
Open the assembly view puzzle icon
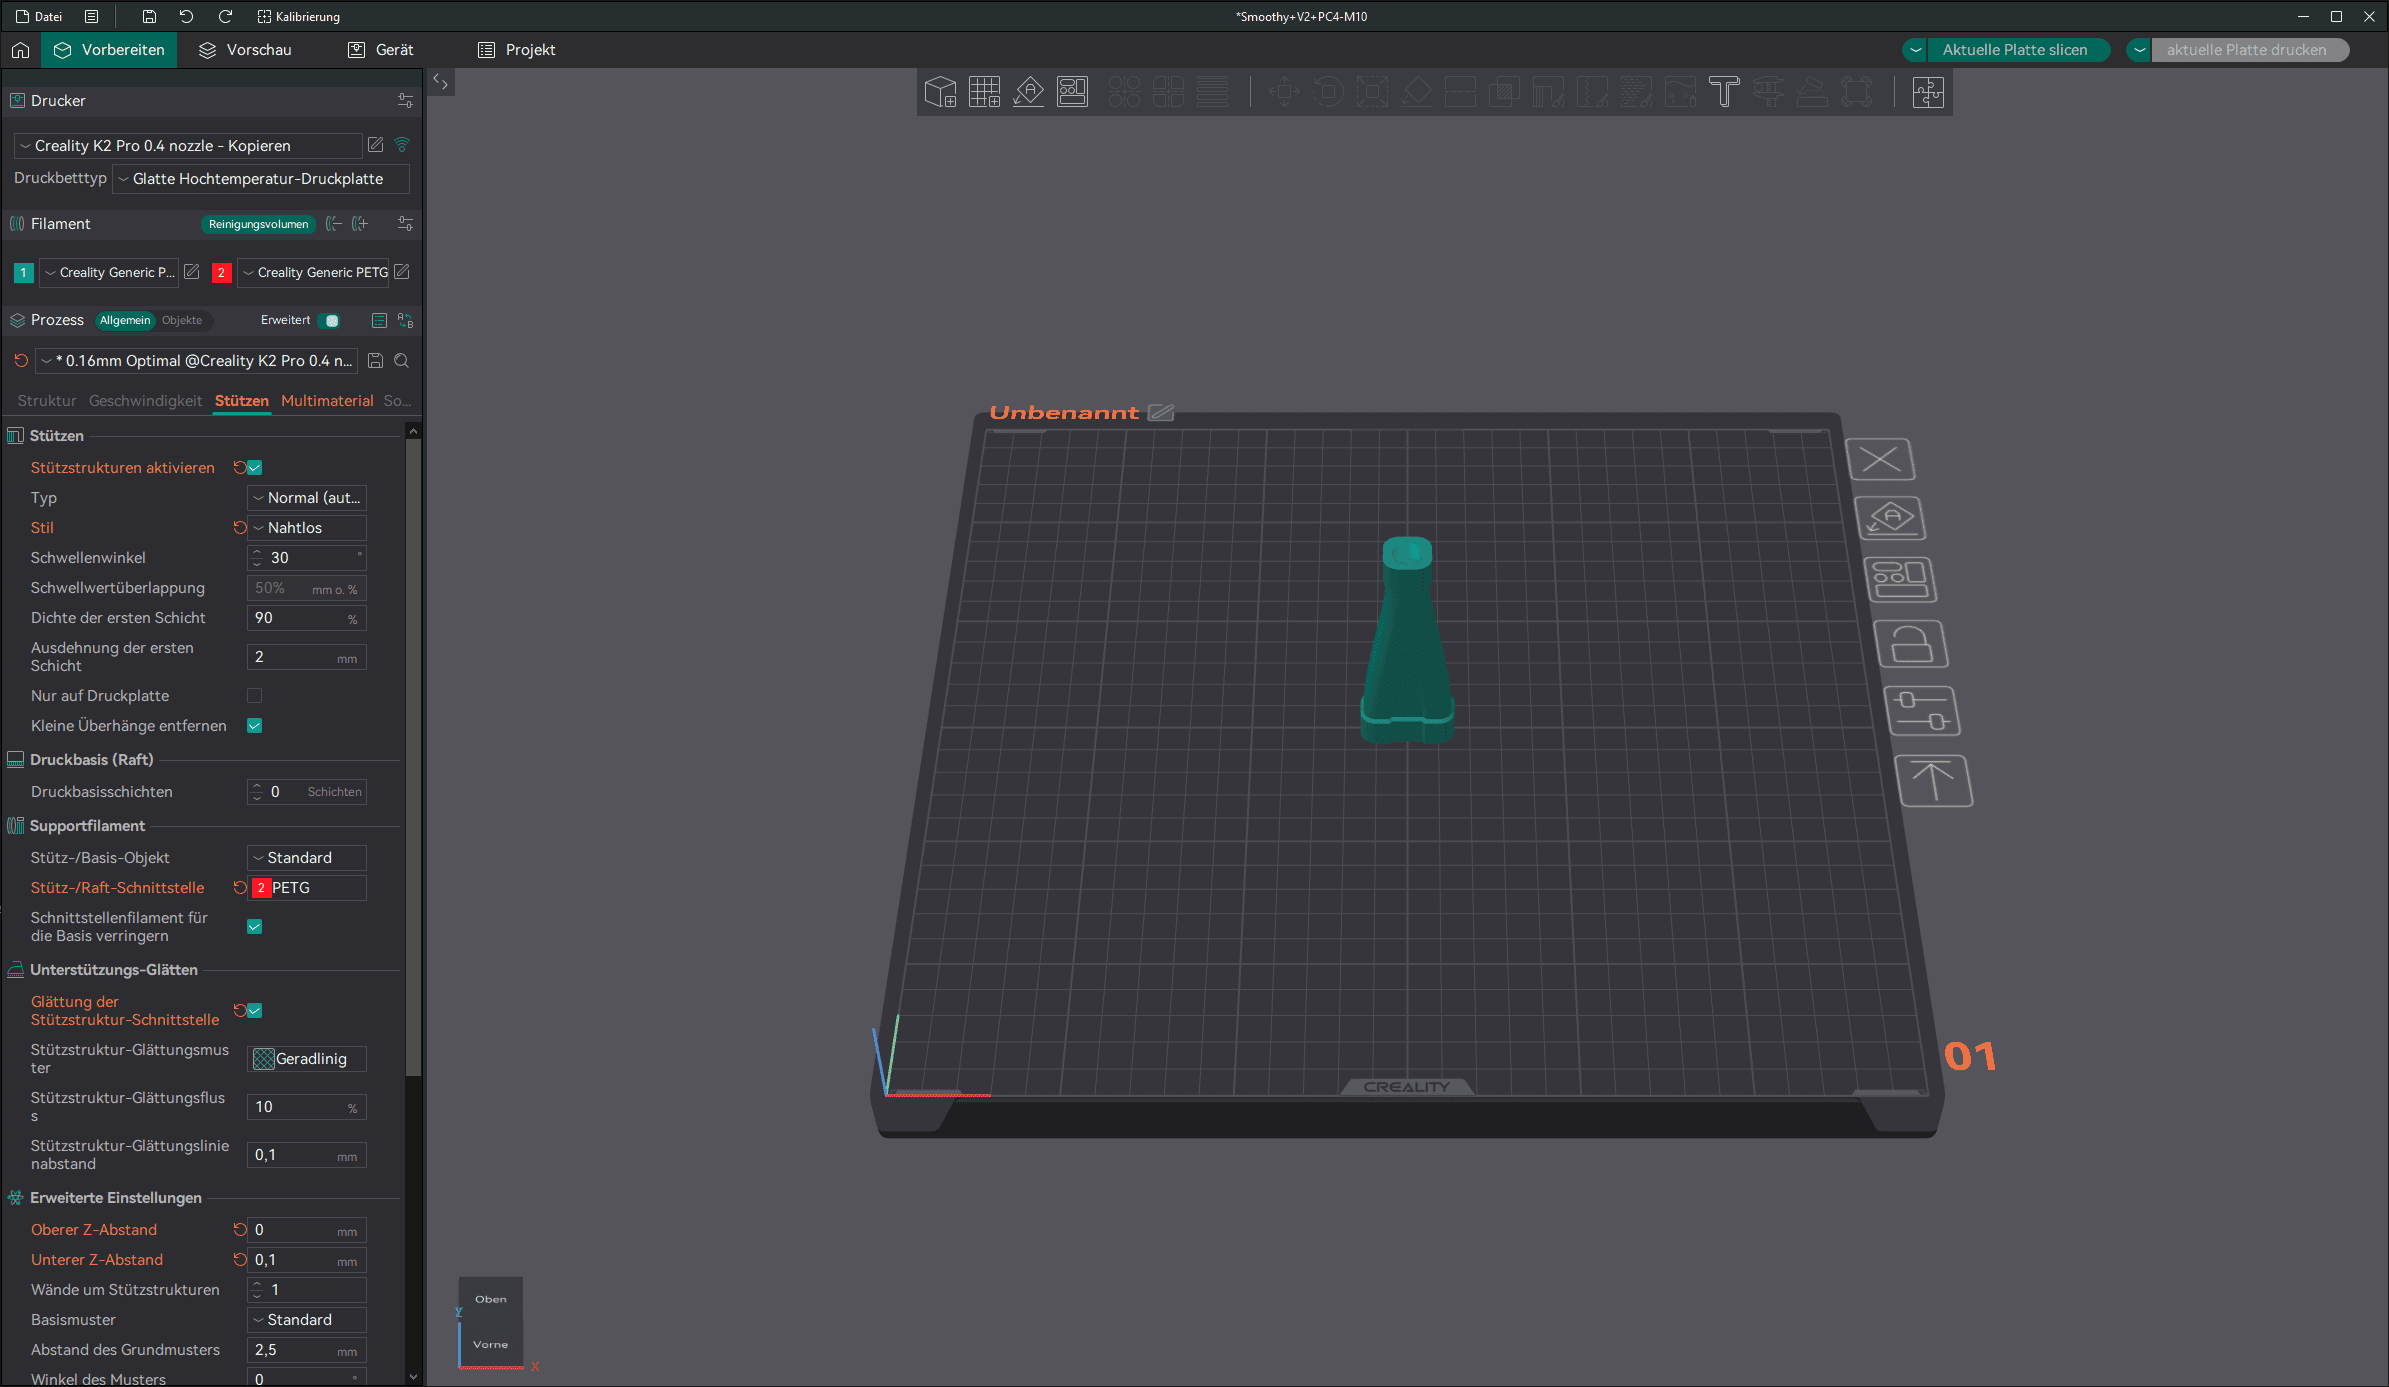click(x=1927, y=92)
